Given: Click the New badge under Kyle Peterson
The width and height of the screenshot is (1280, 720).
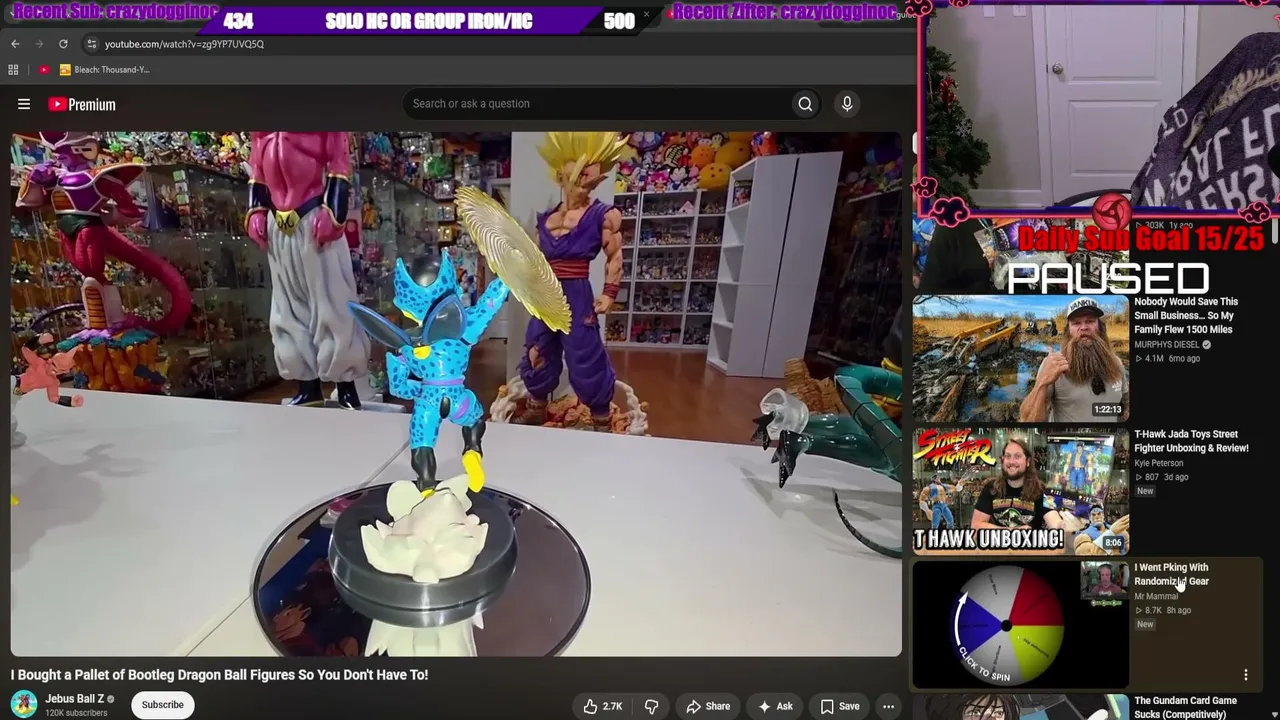Looking at the screenshot, I should click(1145, 491).
